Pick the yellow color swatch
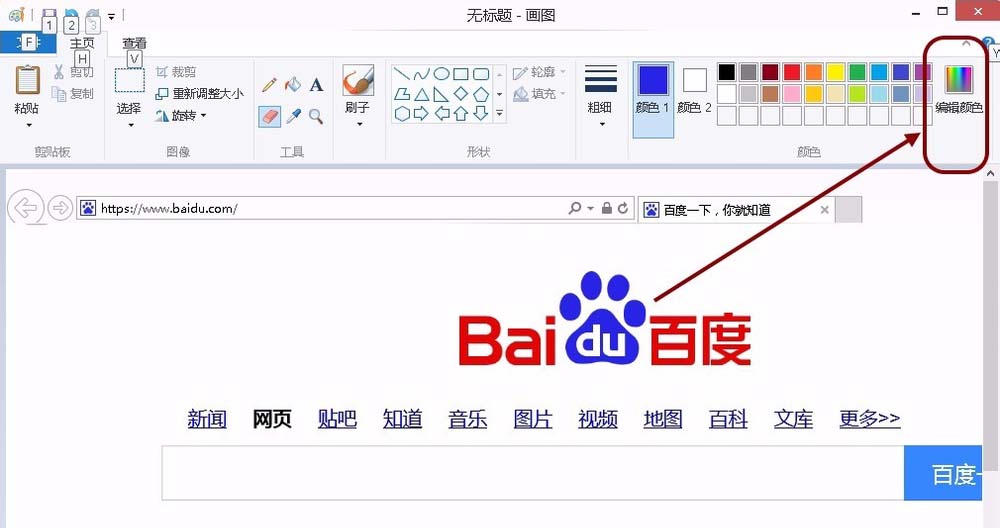The width and height of the screenshot is (1000, 528). pos(835,71)
